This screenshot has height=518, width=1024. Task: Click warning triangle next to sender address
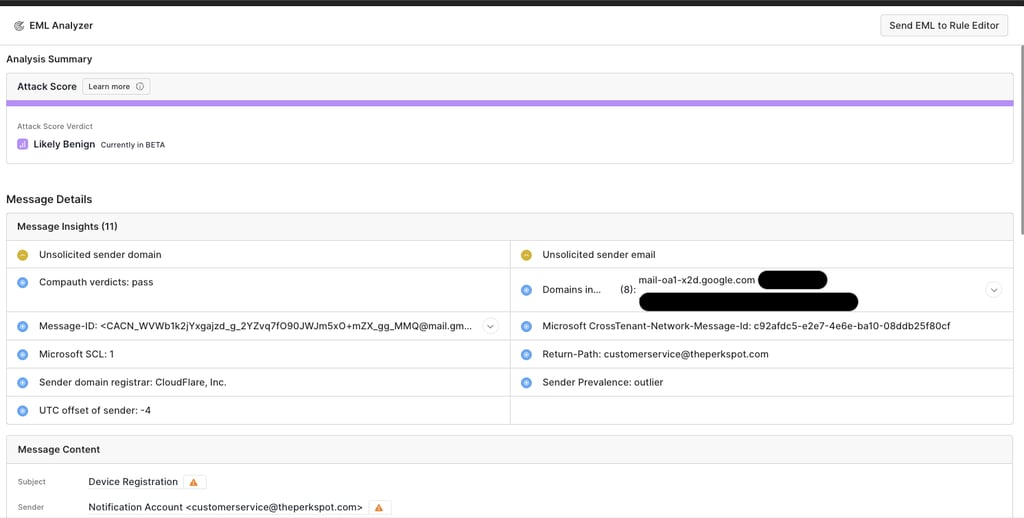click(x=379, y=508)
